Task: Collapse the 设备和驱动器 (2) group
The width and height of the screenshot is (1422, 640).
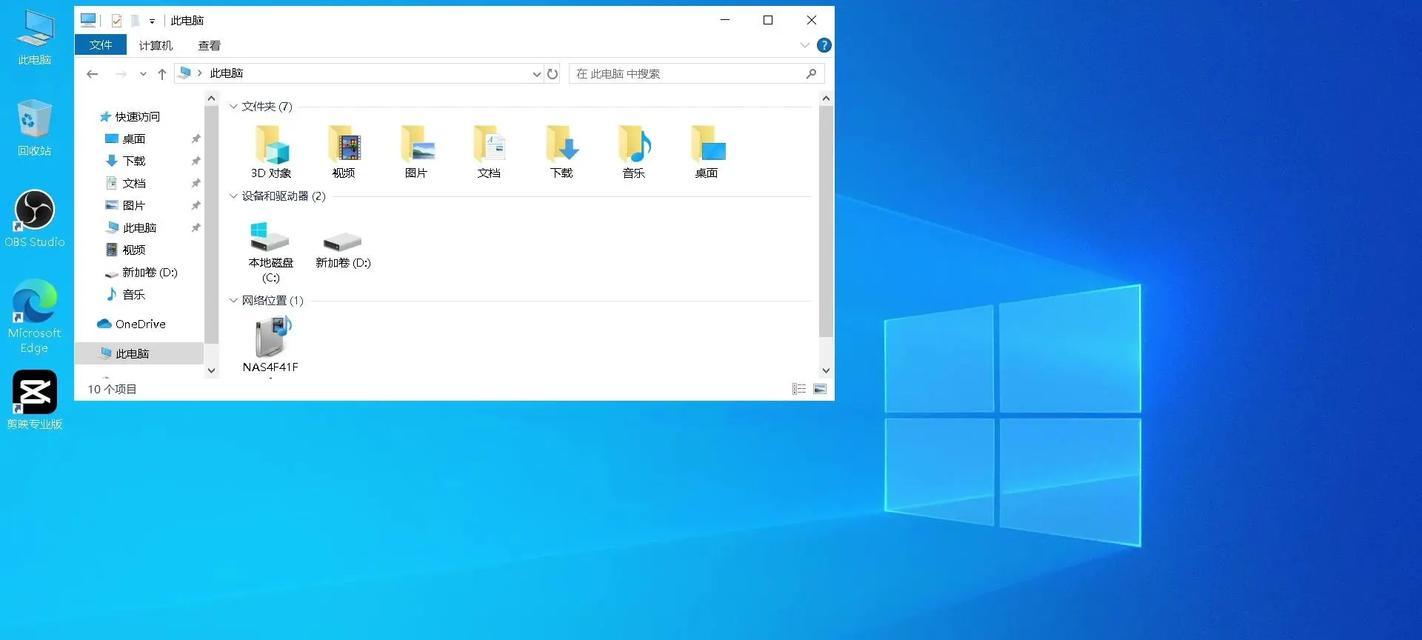Action: [x=234, y=196]
